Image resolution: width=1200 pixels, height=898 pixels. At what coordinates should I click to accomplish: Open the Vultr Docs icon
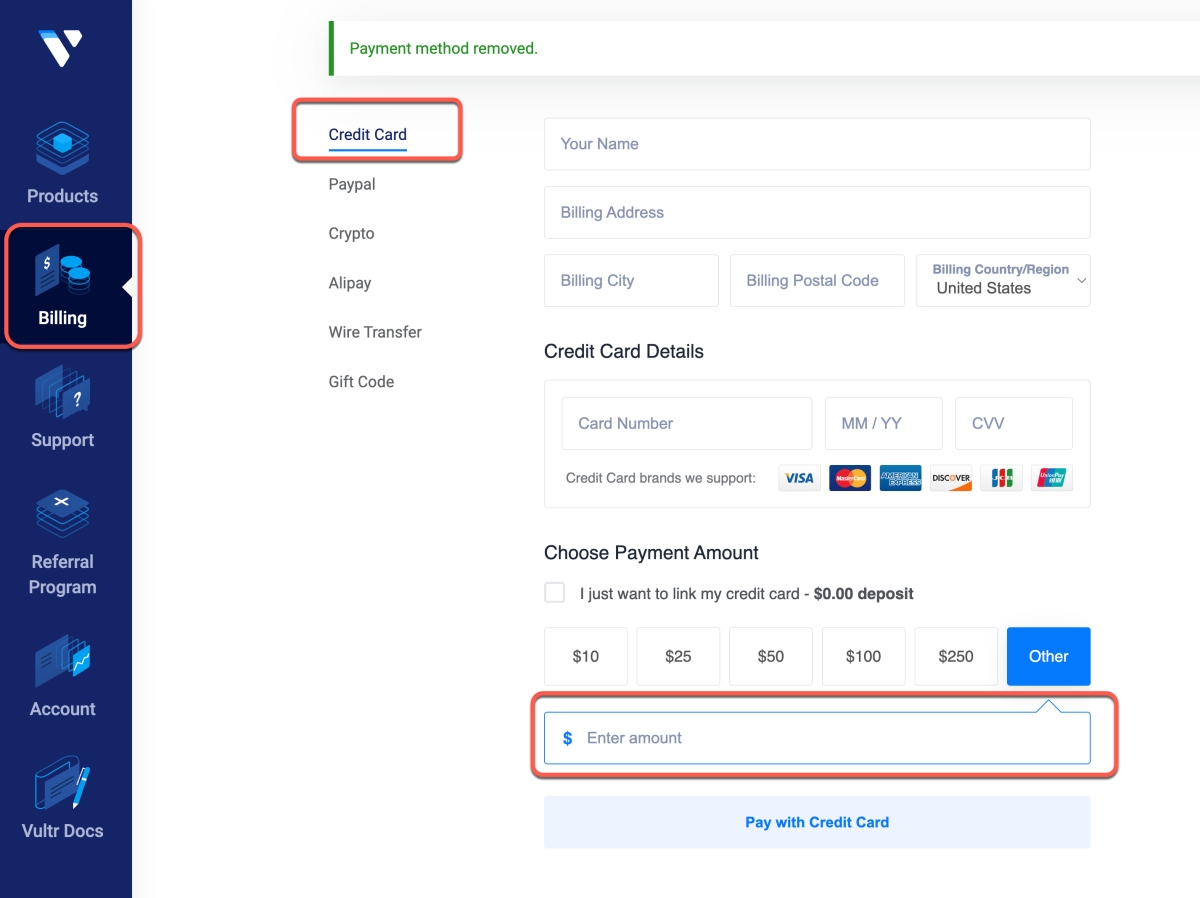62,783
